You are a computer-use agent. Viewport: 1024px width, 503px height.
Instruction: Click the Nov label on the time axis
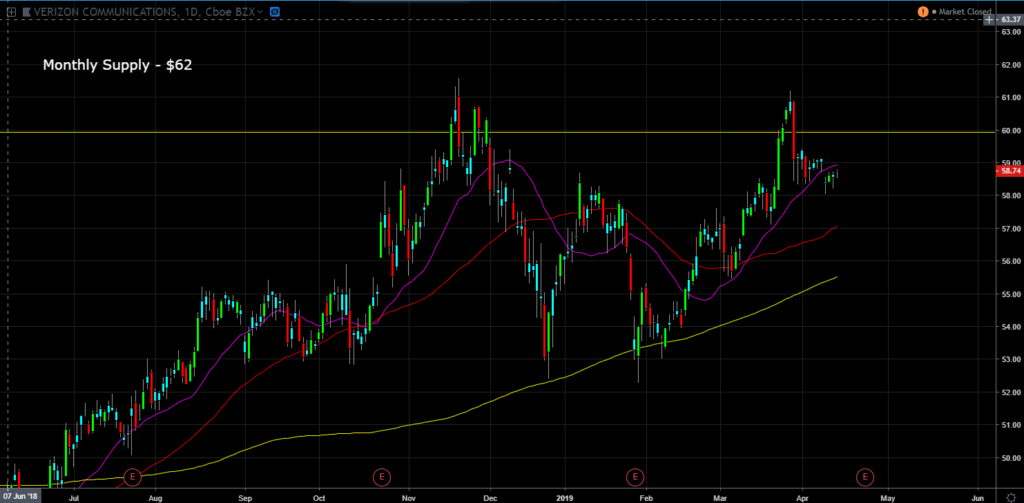pos(409,496)
